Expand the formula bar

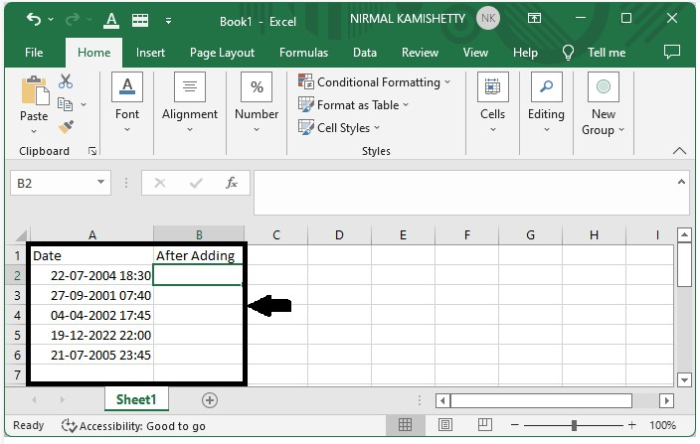pyautogui.click(x=681, y=182)
